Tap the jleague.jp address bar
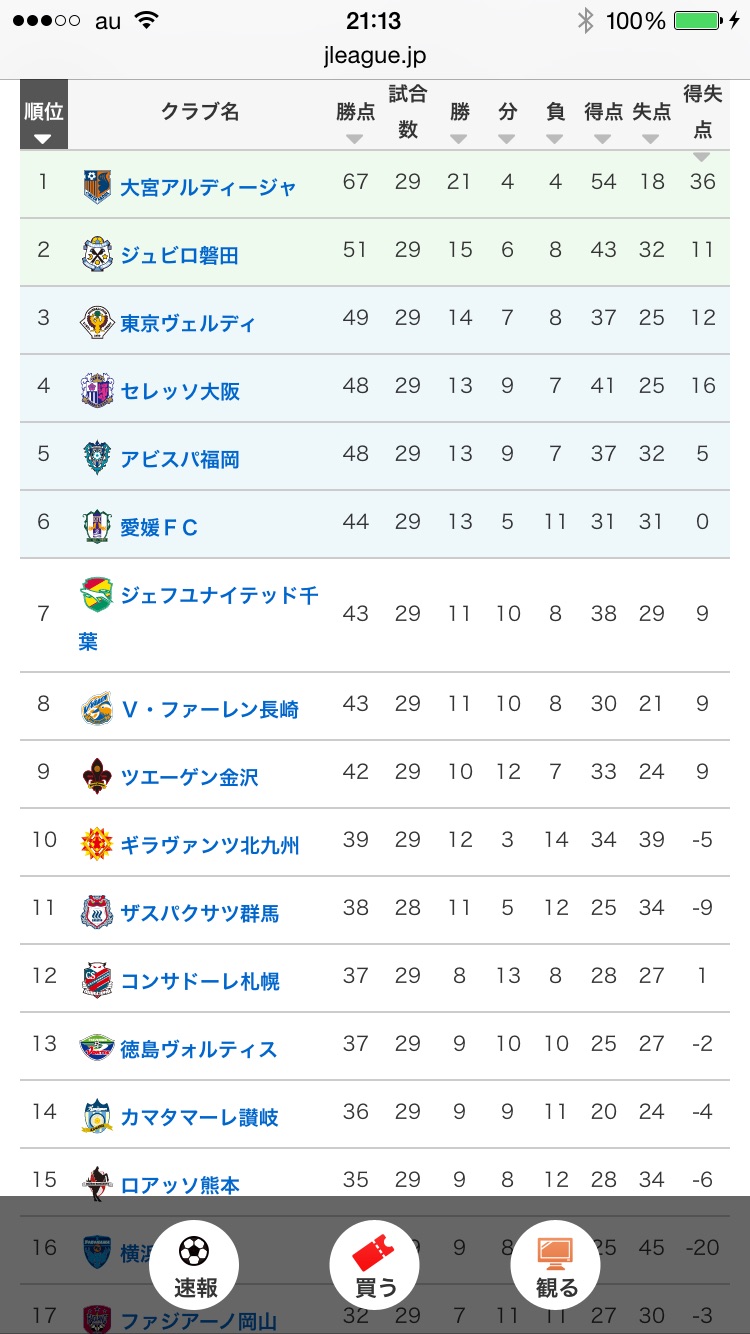 tap(375, 56)
